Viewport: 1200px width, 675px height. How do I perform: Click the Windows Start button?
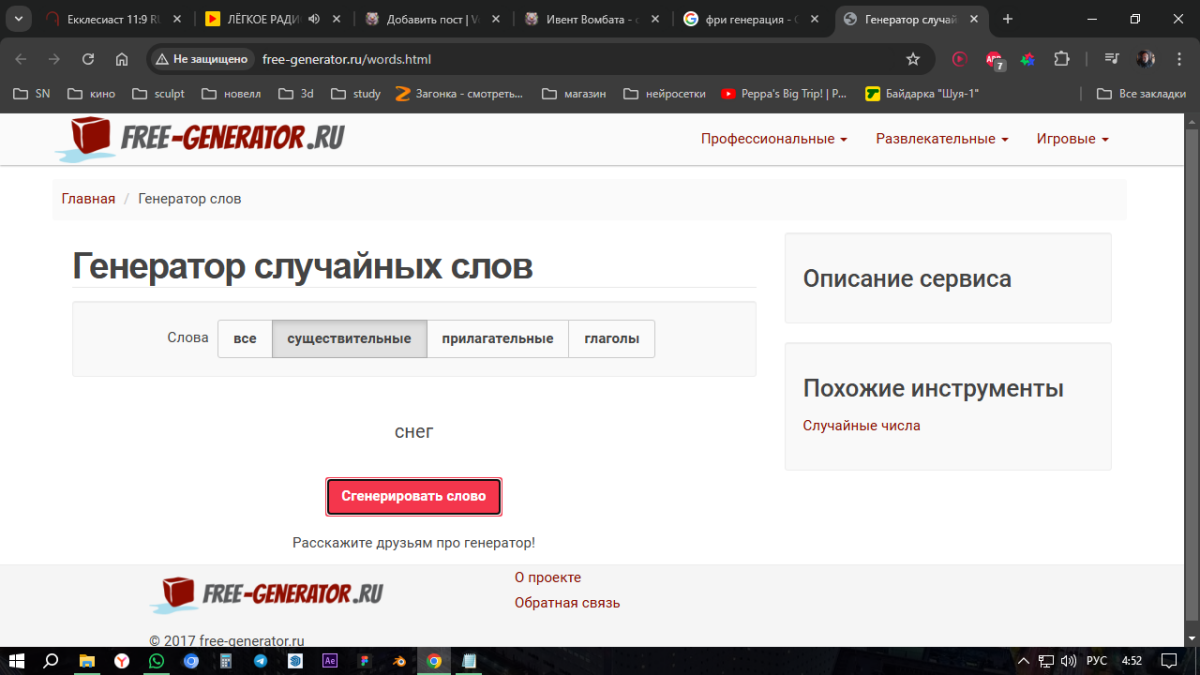tap(17, 661)
